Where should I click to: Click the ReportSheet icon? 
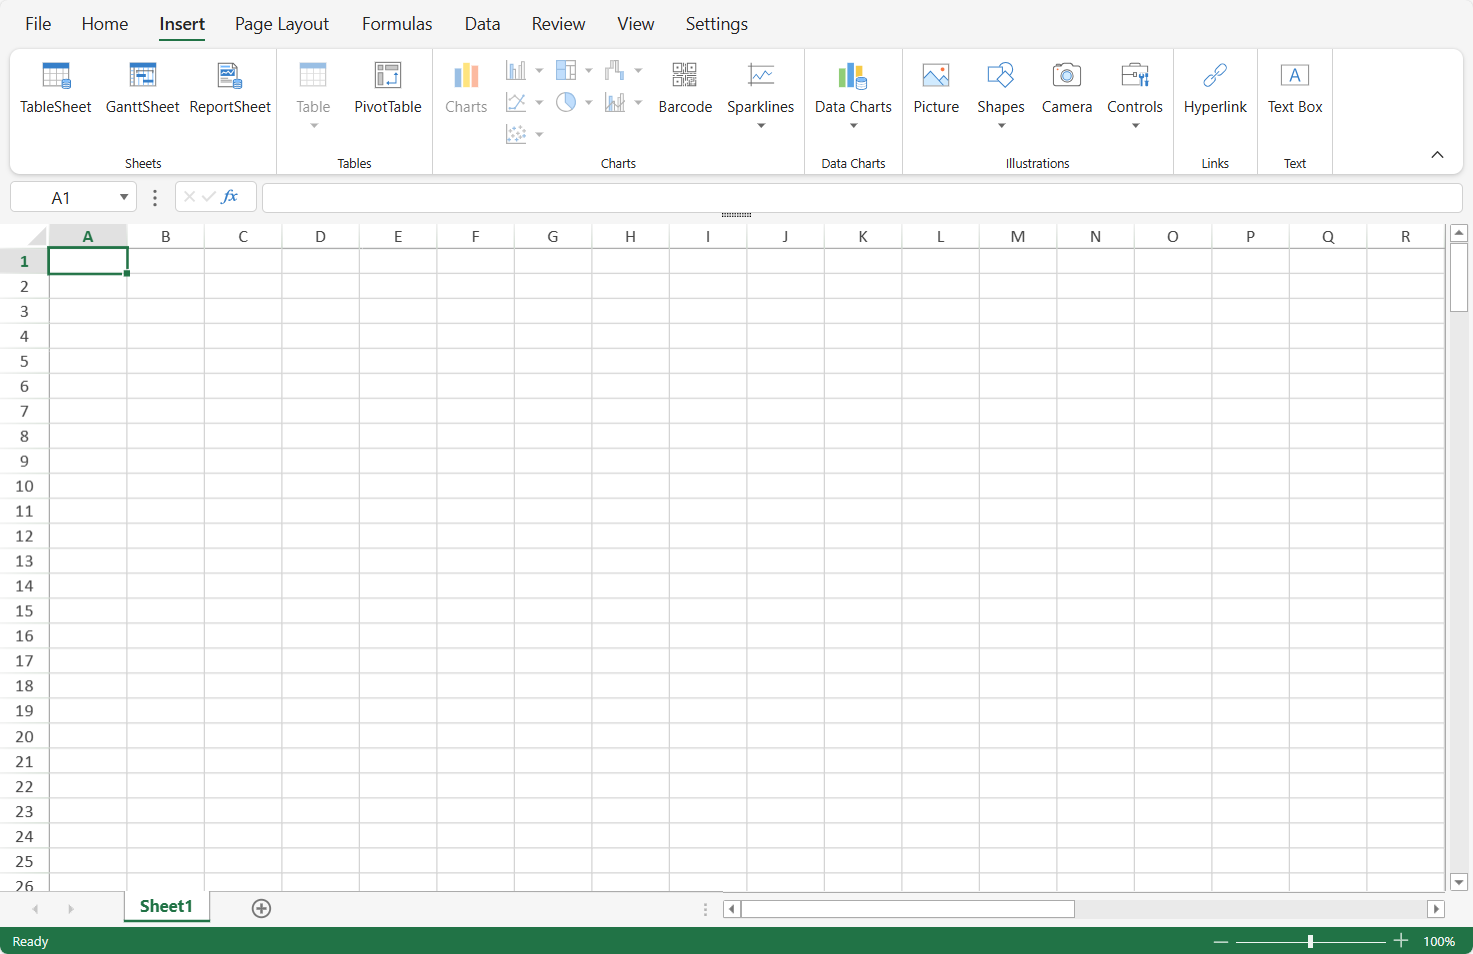(x=230, y=76)
